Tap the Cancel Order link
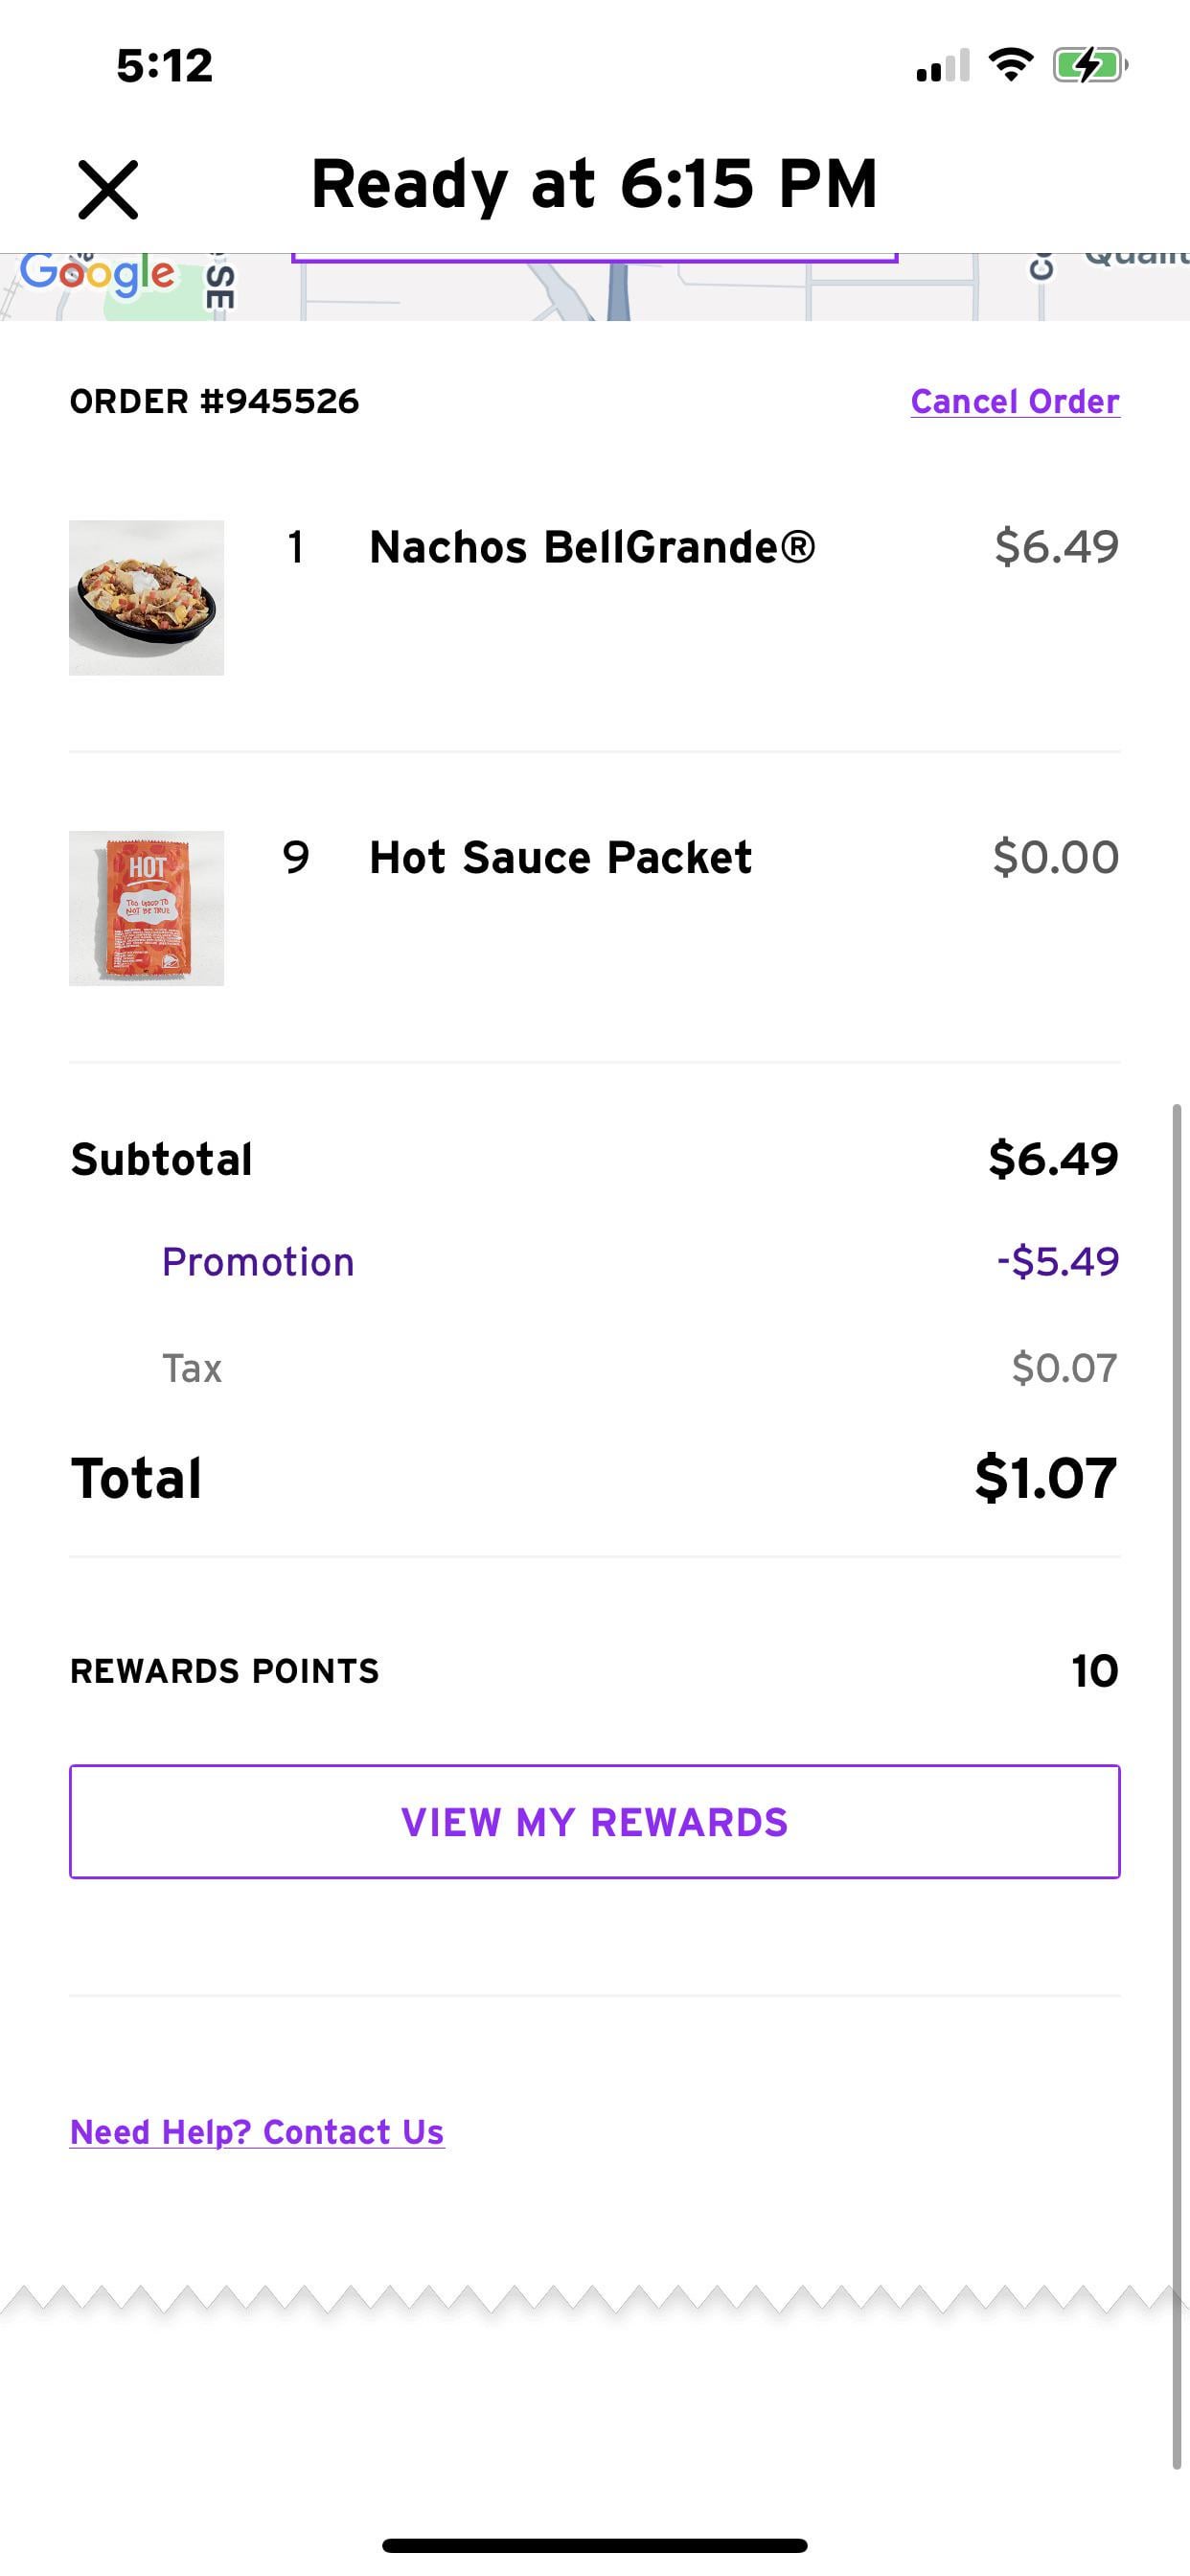The height and width of the screenshot is (2576, 1190). (x=1014, y=401)
